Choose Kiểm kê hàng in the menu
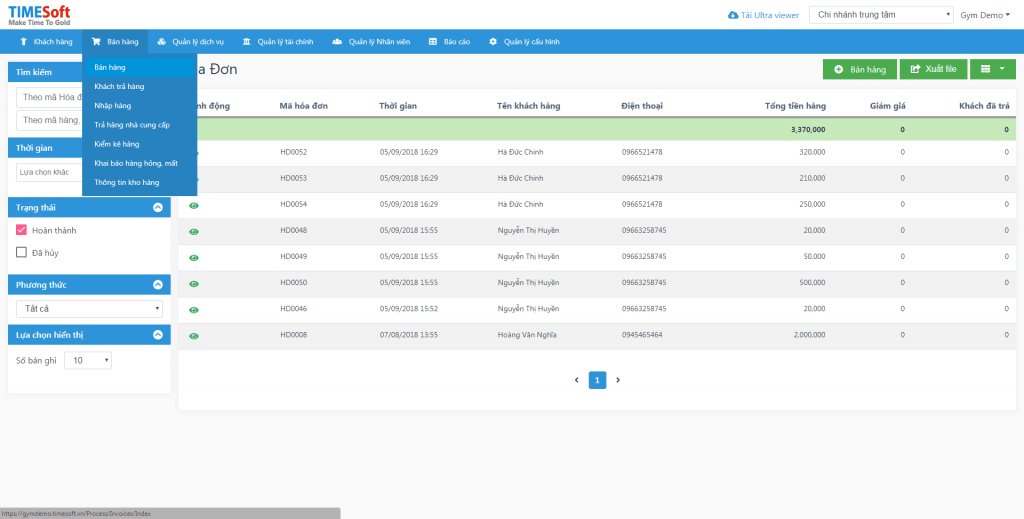This screenshot has height=519, width=1024. coord(117,144)
